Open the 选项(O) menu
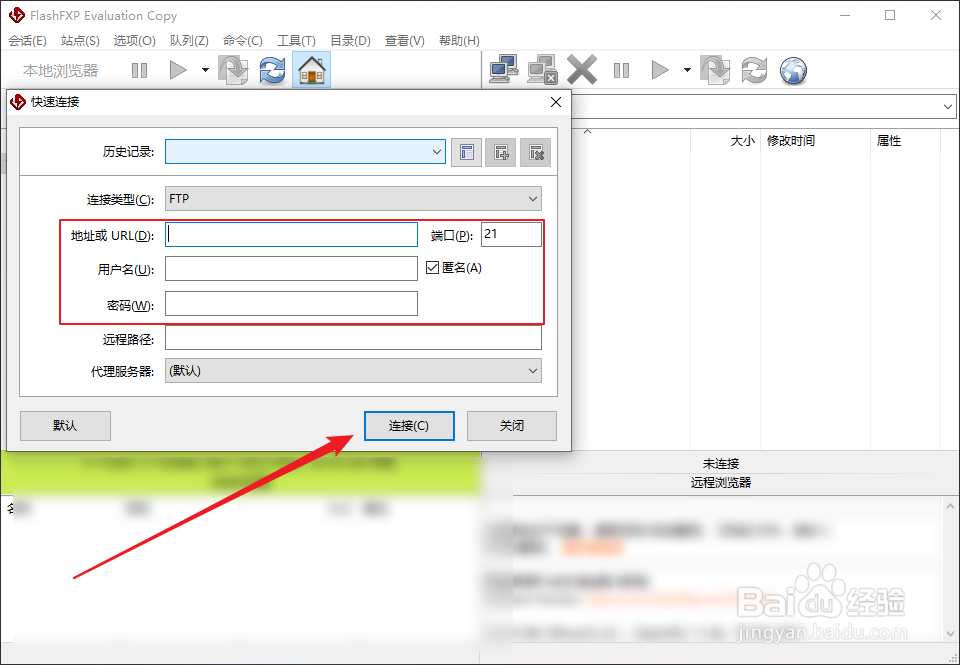 (x=135, y=40)
